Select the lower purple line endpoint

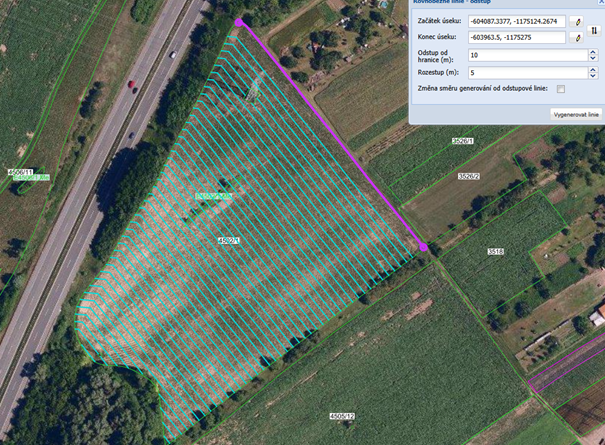pyautogui.click(x=423, y=247)
